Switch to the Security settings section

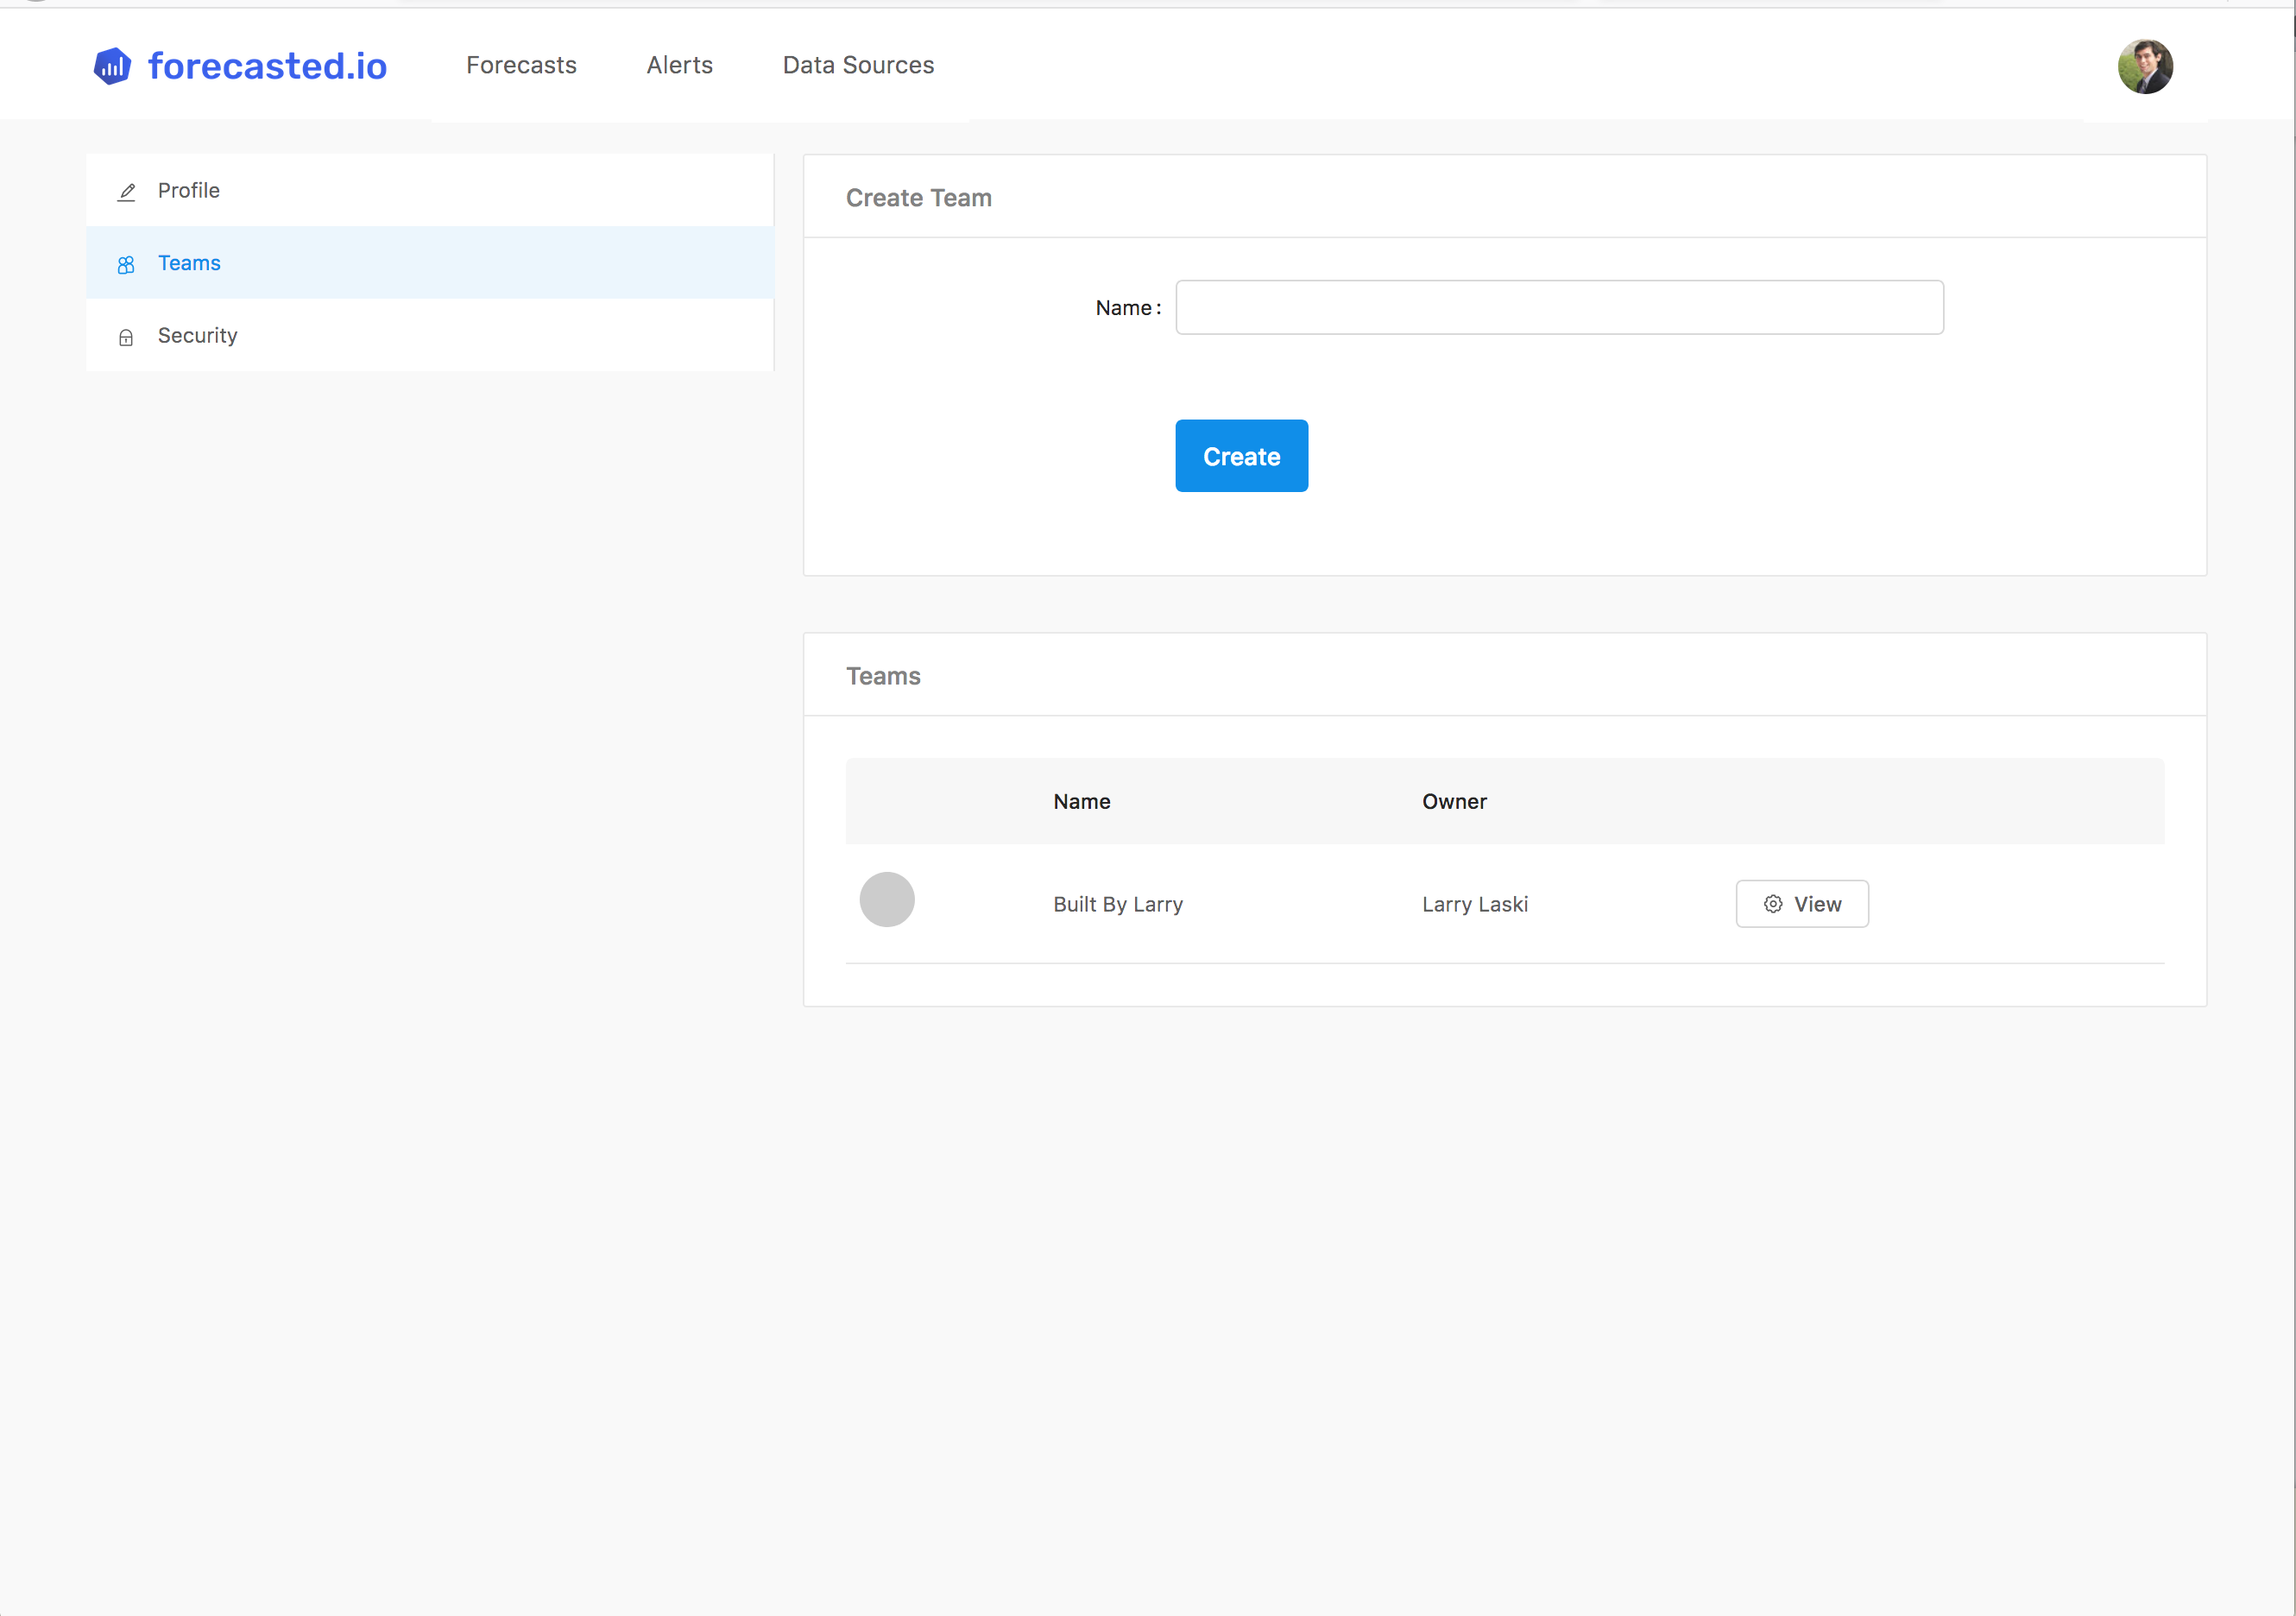pos(197,335)
